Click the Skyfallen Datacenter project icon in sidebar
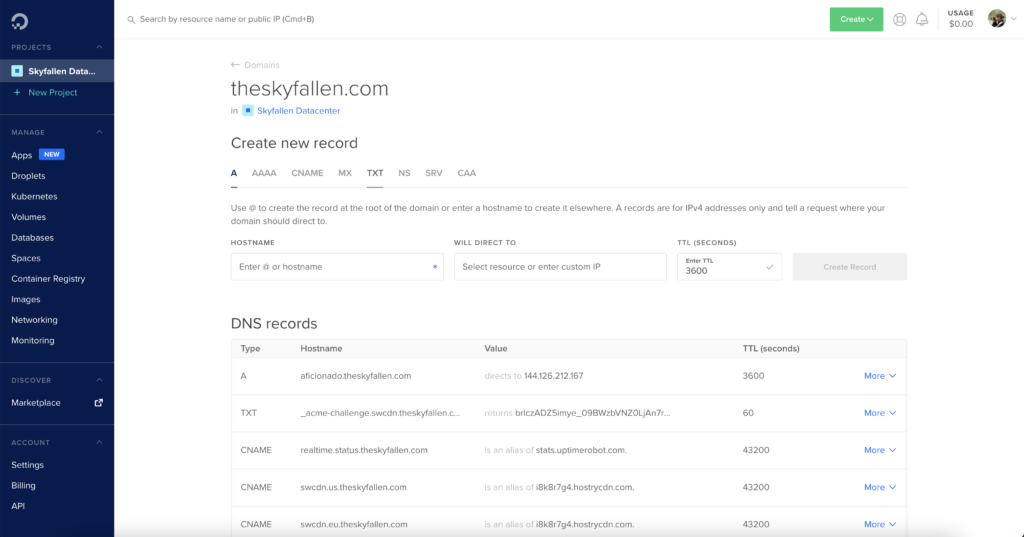This screenshot has height=537, width=1024. click(x=17, y=71)
